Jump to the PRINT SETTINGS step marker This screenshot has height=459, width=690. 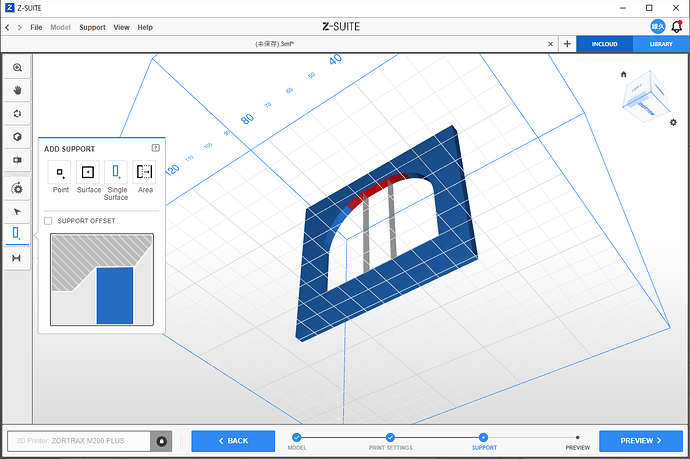[390, 437]
